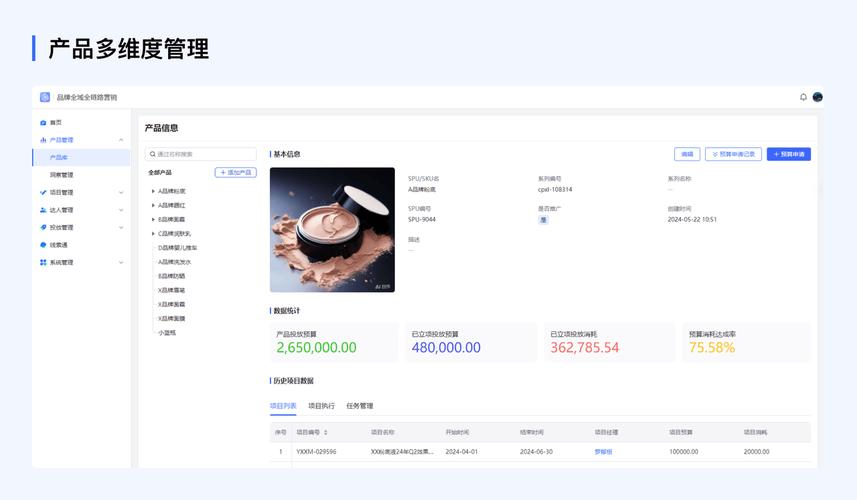This screenshot has height=500, width=857.
Task: Select D品牌婴儿推车 in the product tree
Action: (178, 248)
